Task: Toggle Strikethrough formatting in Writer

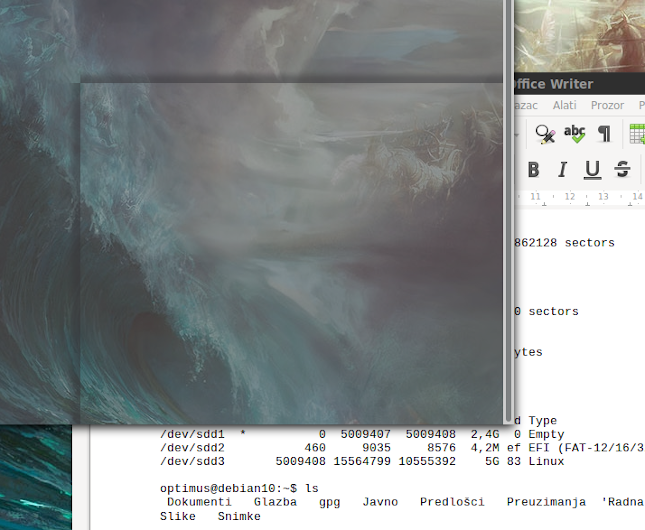Action: pyautogui.click(x=622, y=170)
